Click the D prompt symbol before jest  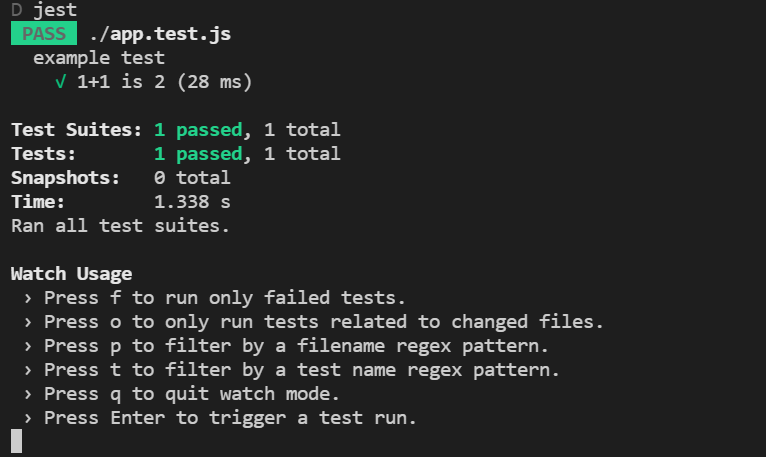pos(17,9)
